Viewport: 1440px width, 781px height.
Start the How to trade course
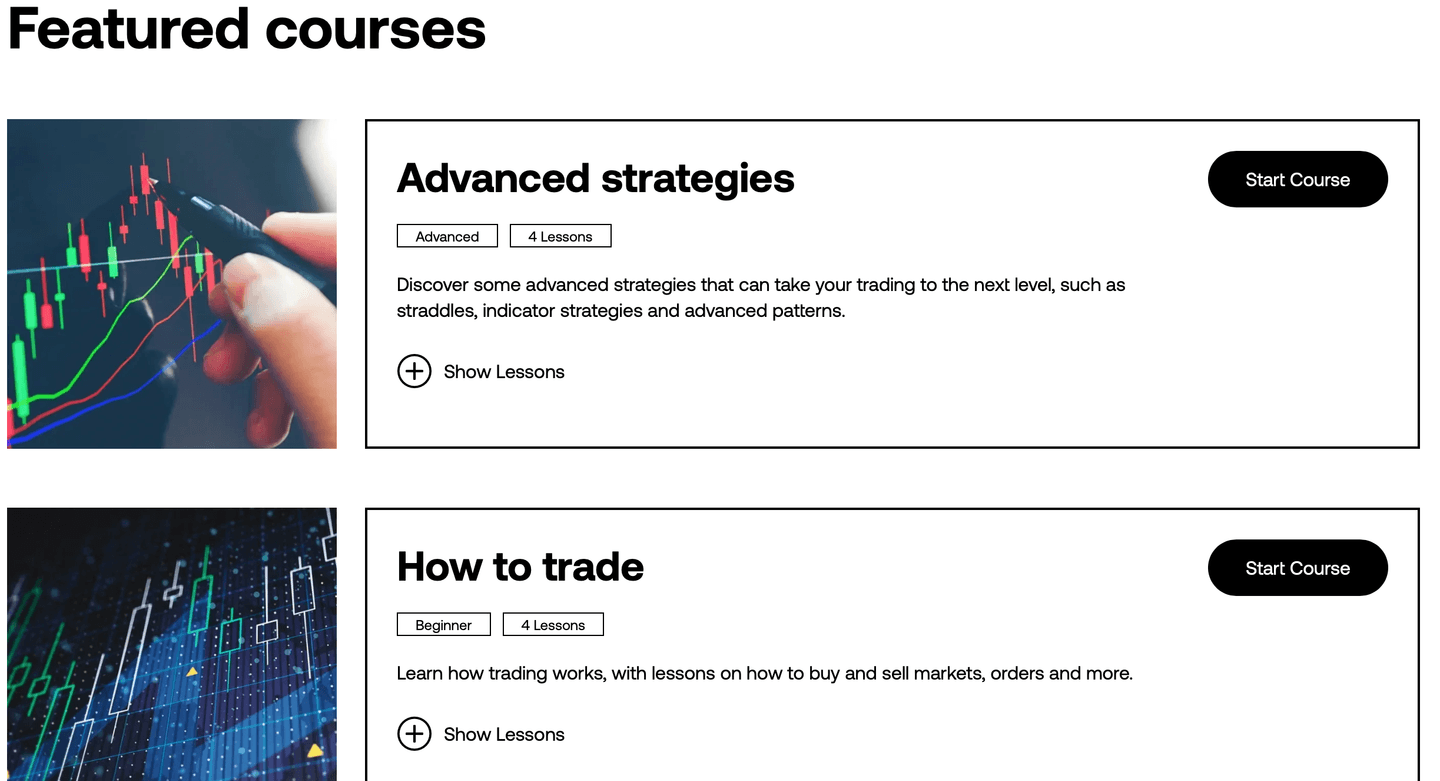[x=1297, y=567]
